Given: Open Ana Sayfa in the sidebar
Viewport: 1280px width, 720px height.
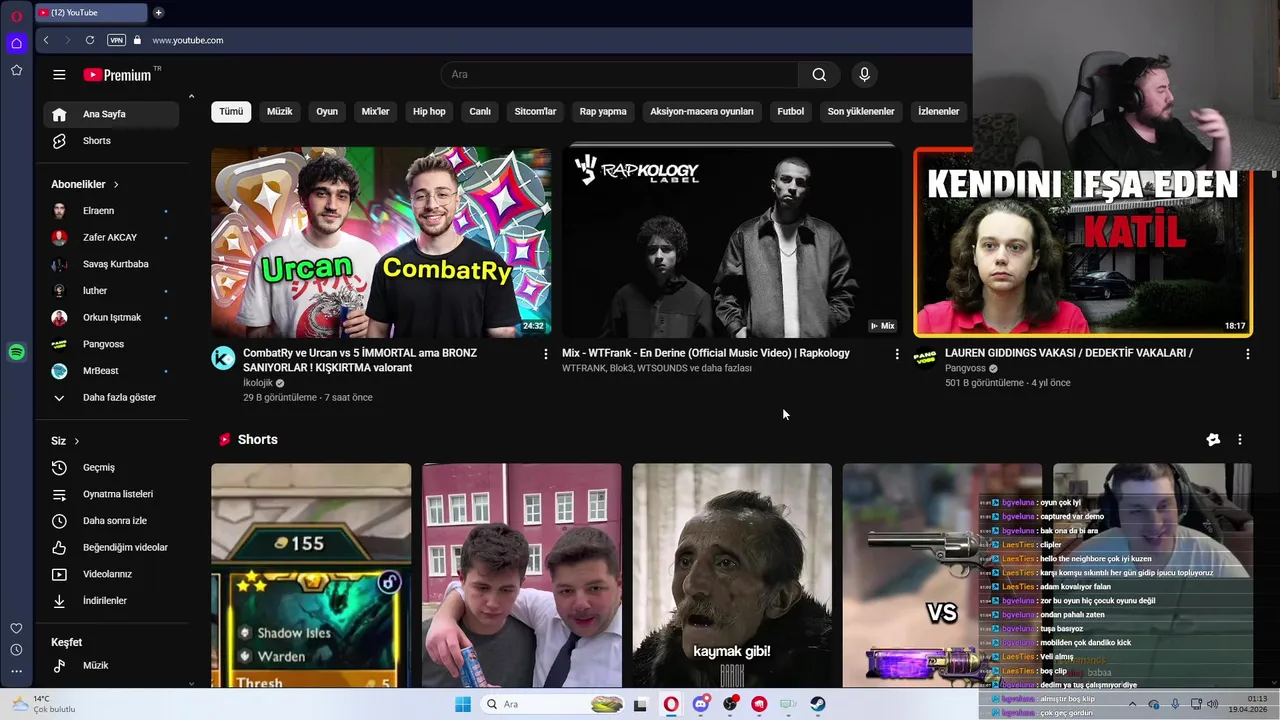Looking at the screenshot, I should coord(111,114).
